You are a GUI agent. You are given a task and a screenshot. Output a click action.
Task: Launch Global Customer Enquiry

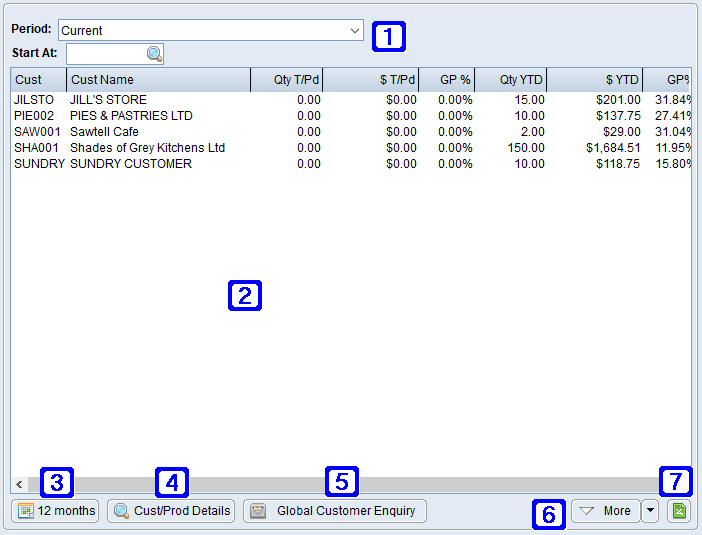click(335, 511)
